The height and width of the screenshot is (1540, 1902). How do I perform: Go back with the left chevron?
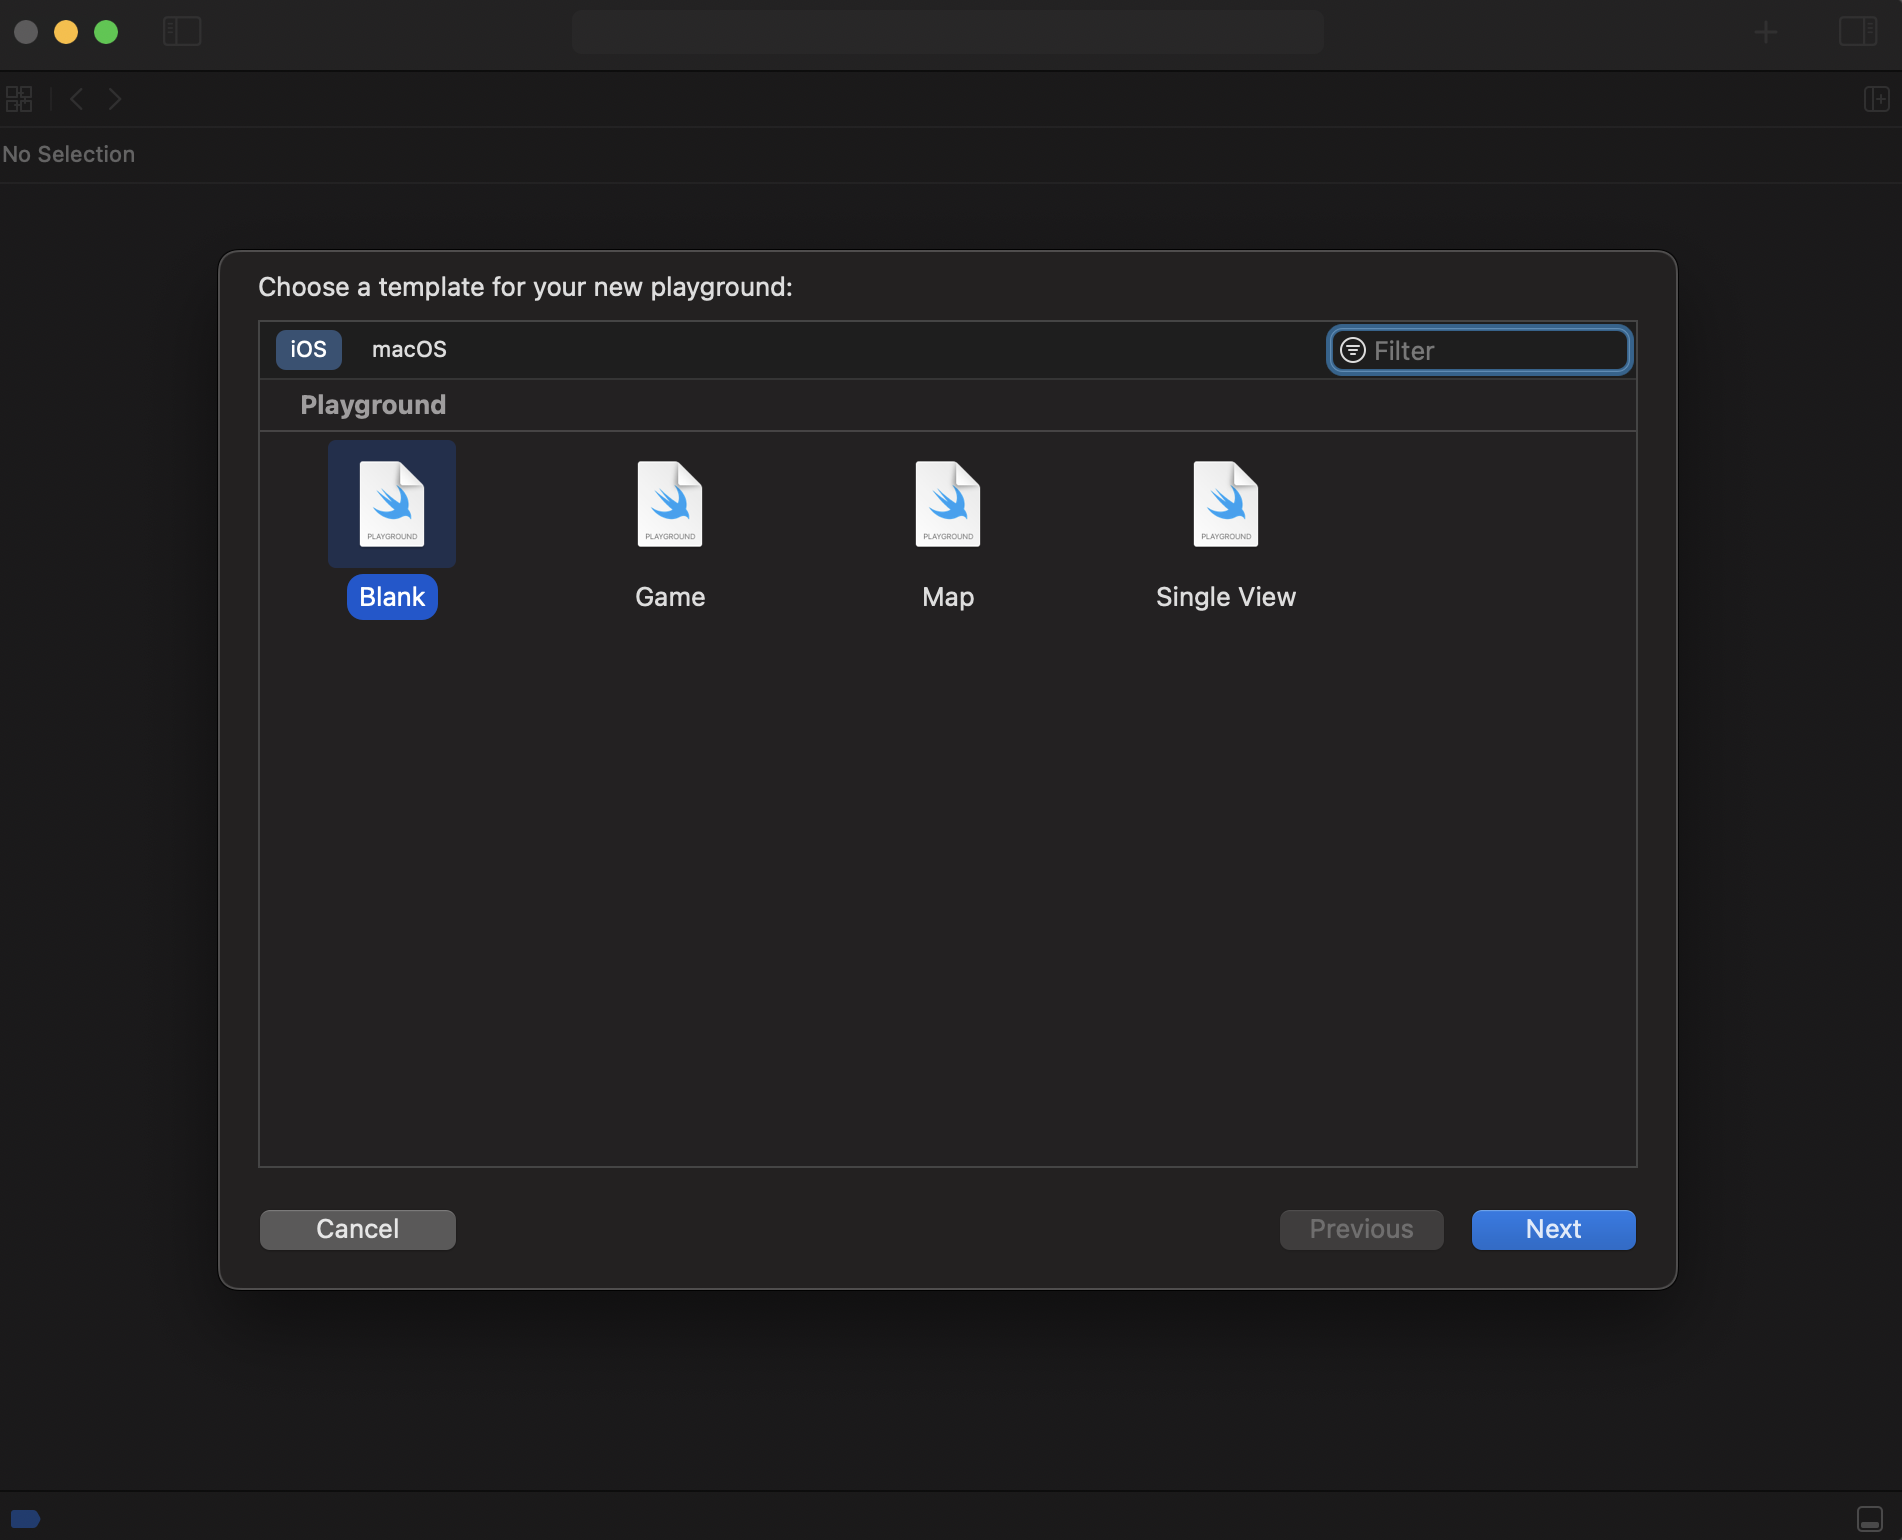[x=77, y=99]
